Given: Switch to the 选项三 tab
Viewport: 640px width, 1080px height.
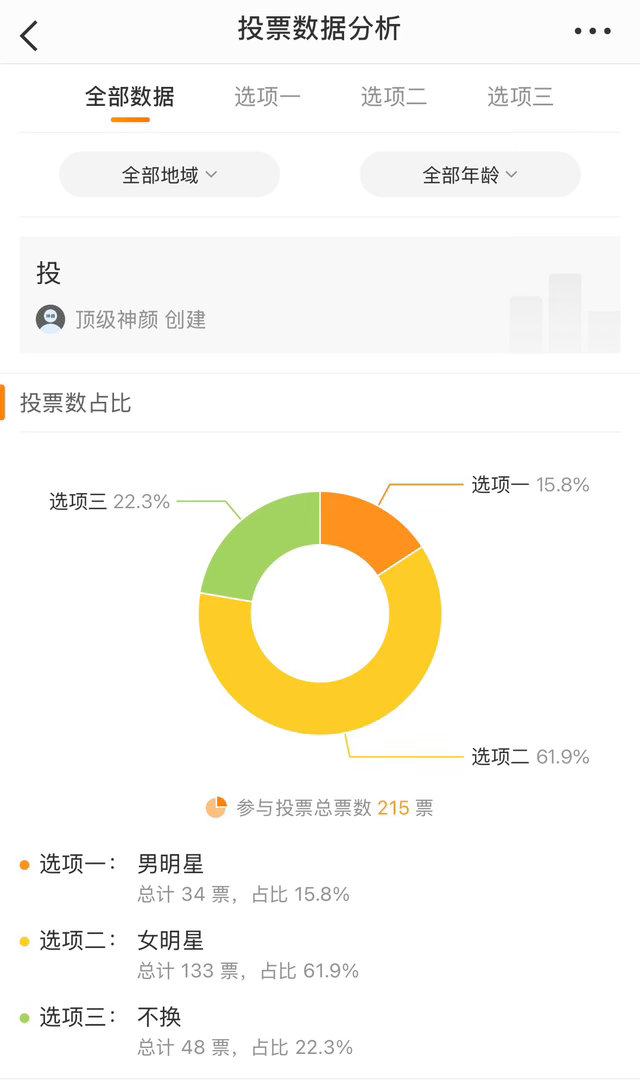Looking at the screenshot, I should tap(520, 97).
